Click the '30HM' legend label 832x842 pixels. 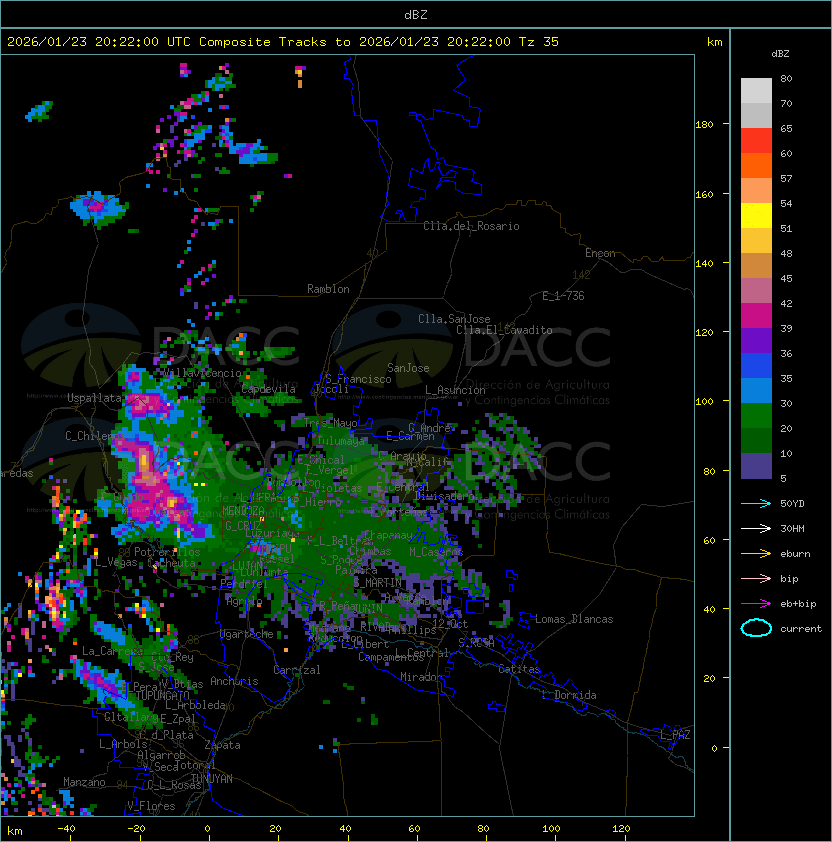tap(792, 528)
